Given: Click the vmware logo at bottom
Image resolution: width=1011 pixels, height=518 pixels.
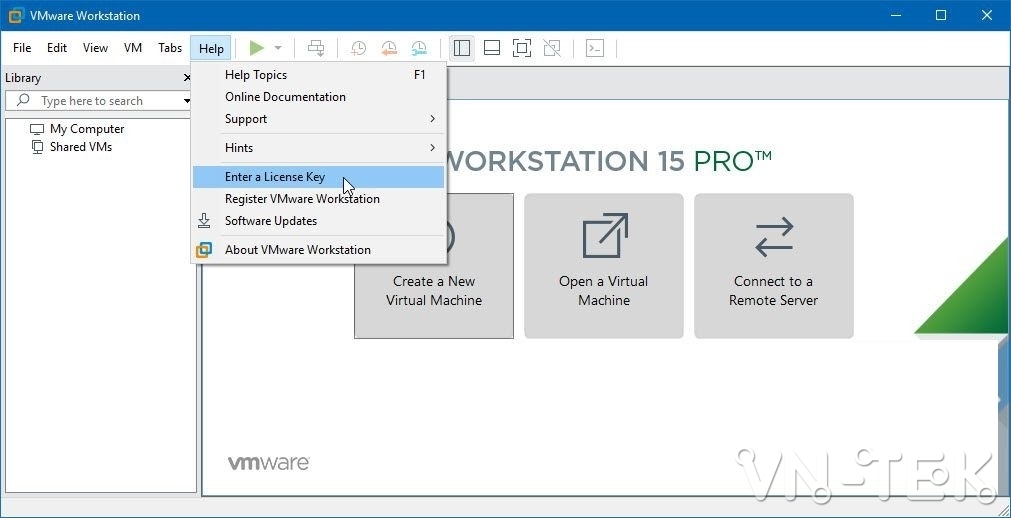Looking at the screenshot, I should (x=268, y=463).
